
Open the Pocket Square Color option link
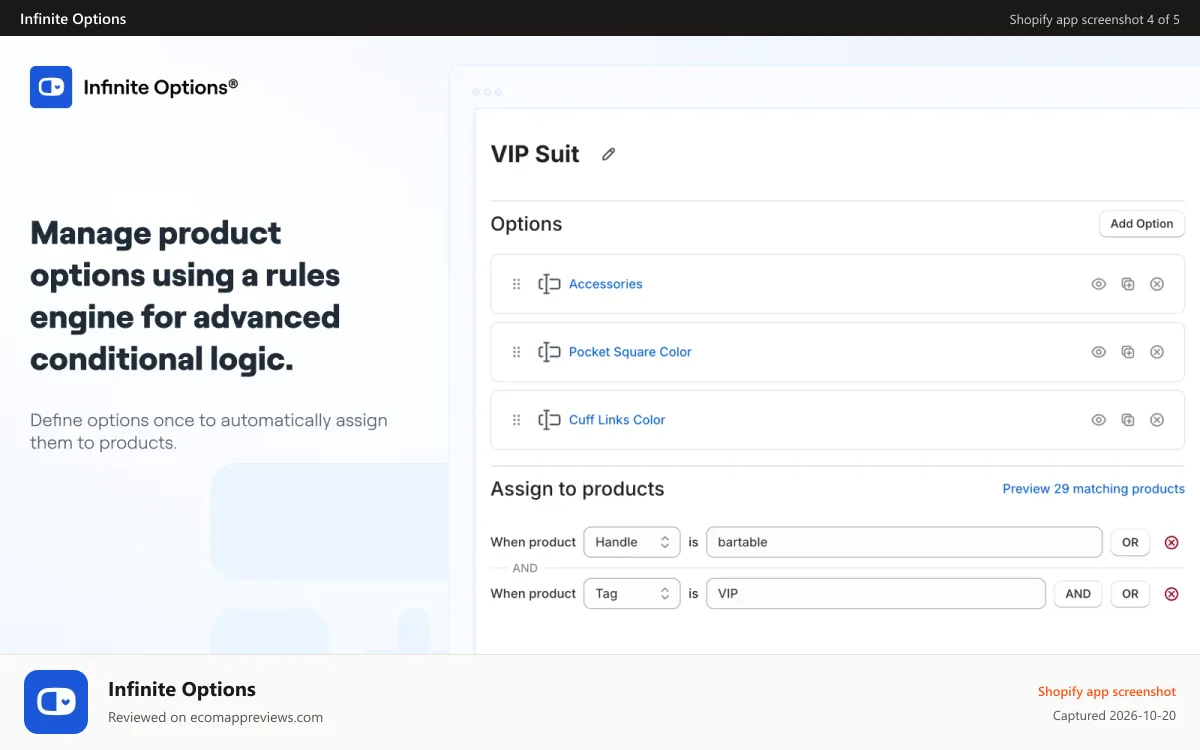point(630,352)
